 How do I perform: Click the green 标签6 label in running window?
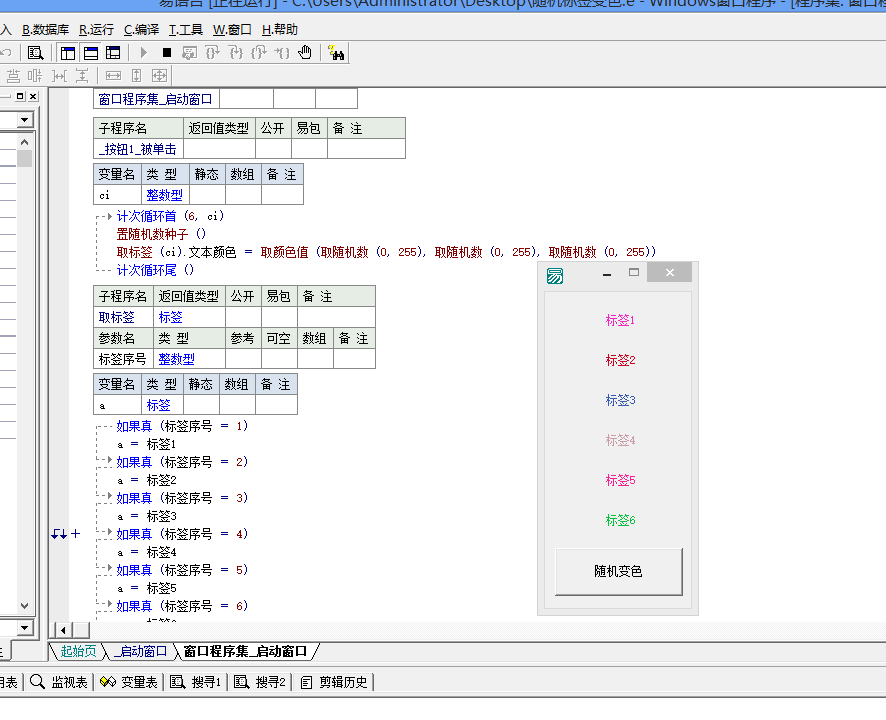point(620,521)
